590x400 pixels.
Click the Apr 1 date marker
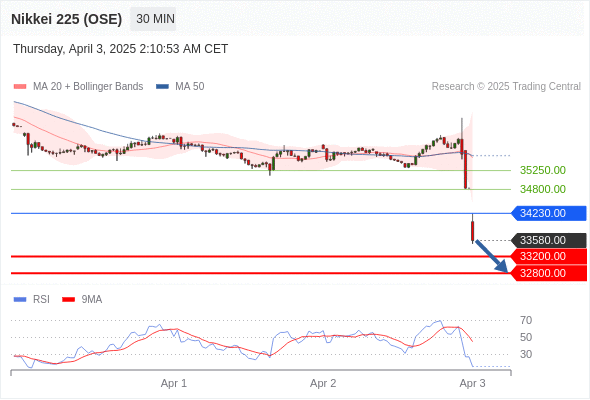point(174,383)
